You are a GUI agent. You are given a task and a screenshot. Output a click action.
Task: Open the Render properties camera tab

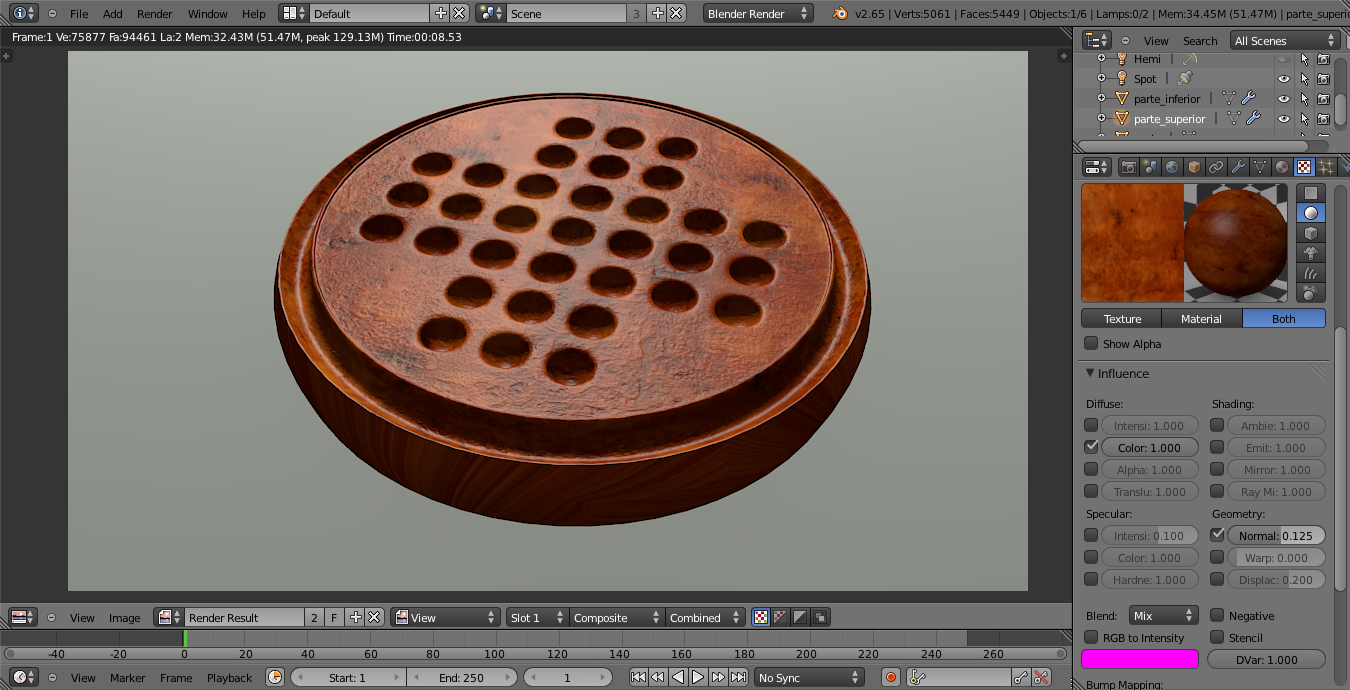coord(1129,167)
